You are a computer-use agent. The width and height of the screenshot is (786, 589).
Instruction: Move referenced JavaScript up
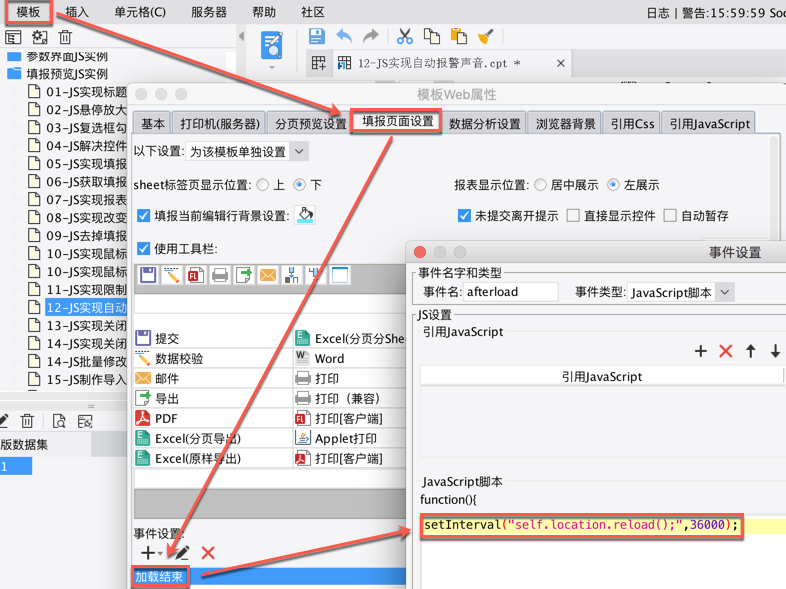tap(750, 351)
